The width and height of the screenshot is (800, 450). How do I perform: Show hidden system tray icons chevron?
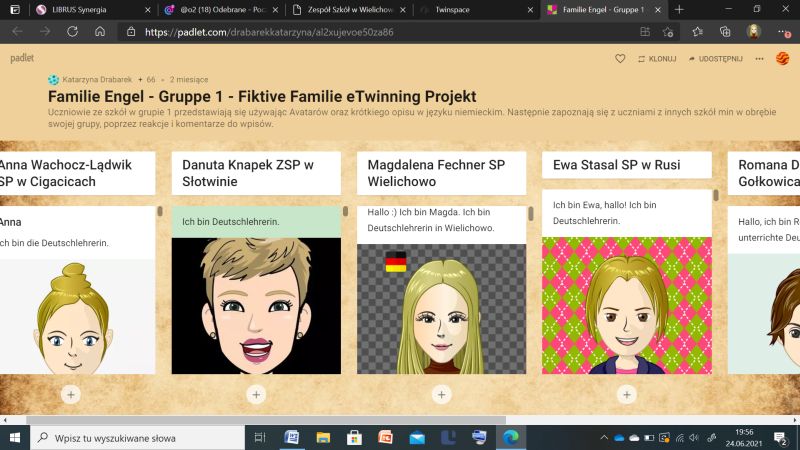[x=604, y=437]
